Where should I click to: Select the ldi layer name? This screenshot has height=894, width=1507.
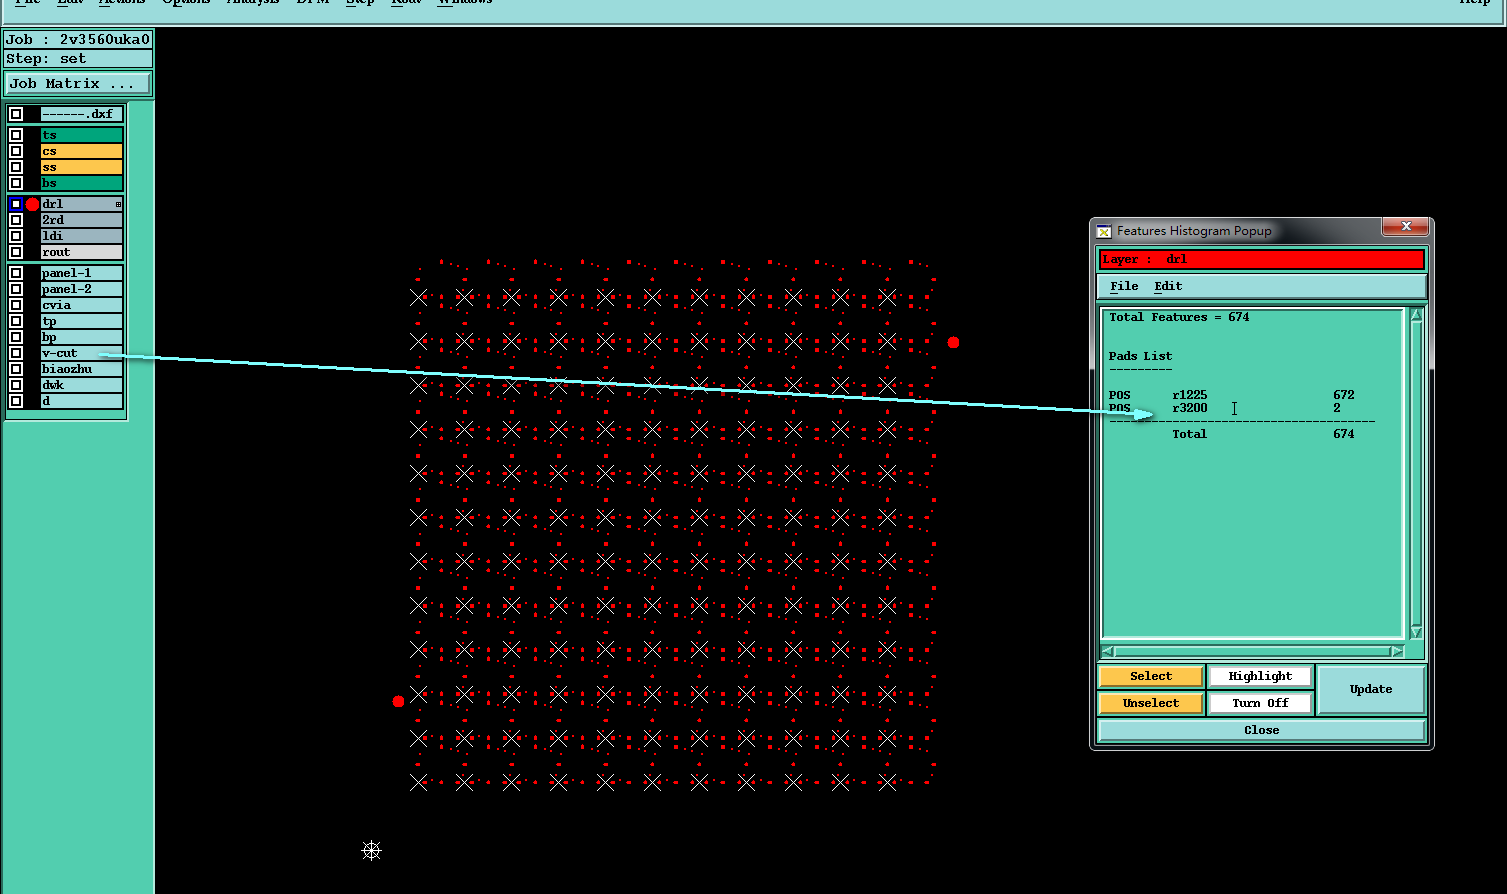[82, 236]
